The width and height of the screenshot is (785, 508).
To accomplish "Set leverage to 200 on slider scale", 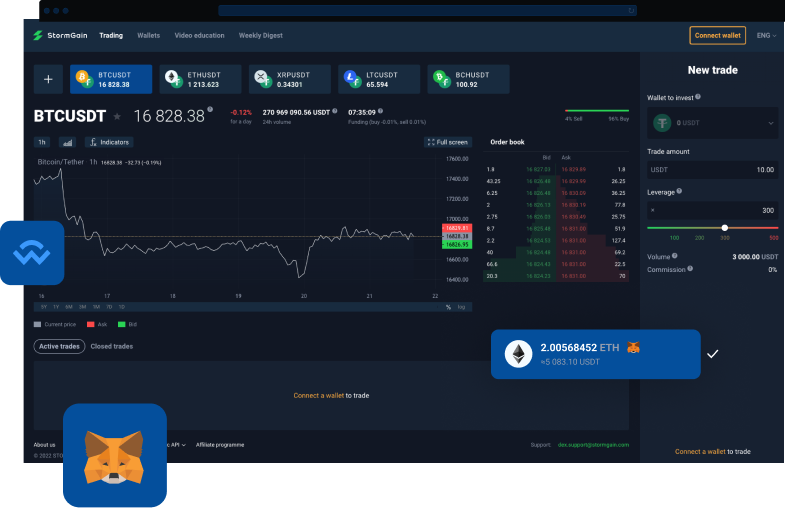I will [x=699, y=238].
